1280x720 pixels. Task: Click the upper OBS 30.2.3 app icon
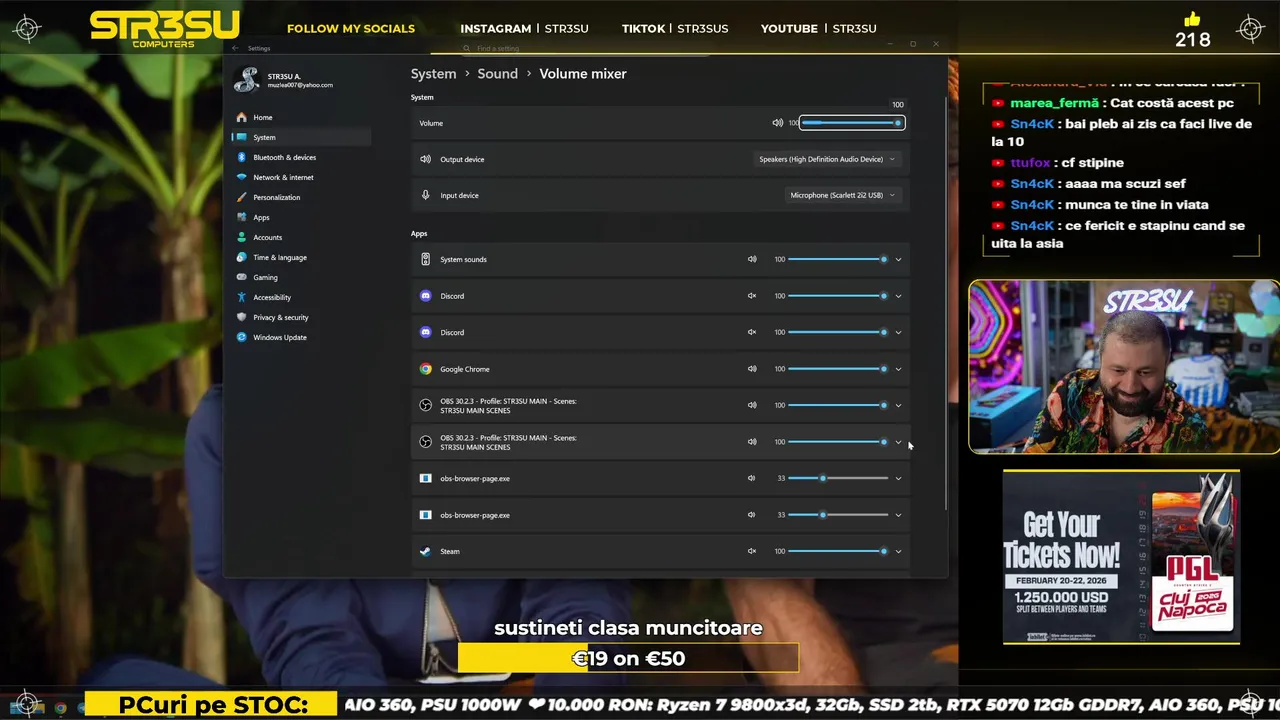426,405
